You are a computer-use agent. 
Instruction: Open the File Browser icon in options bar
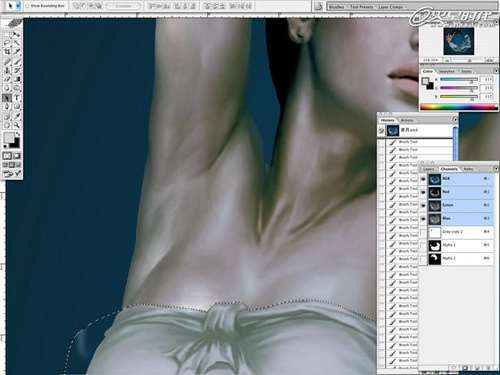(318, 6)
